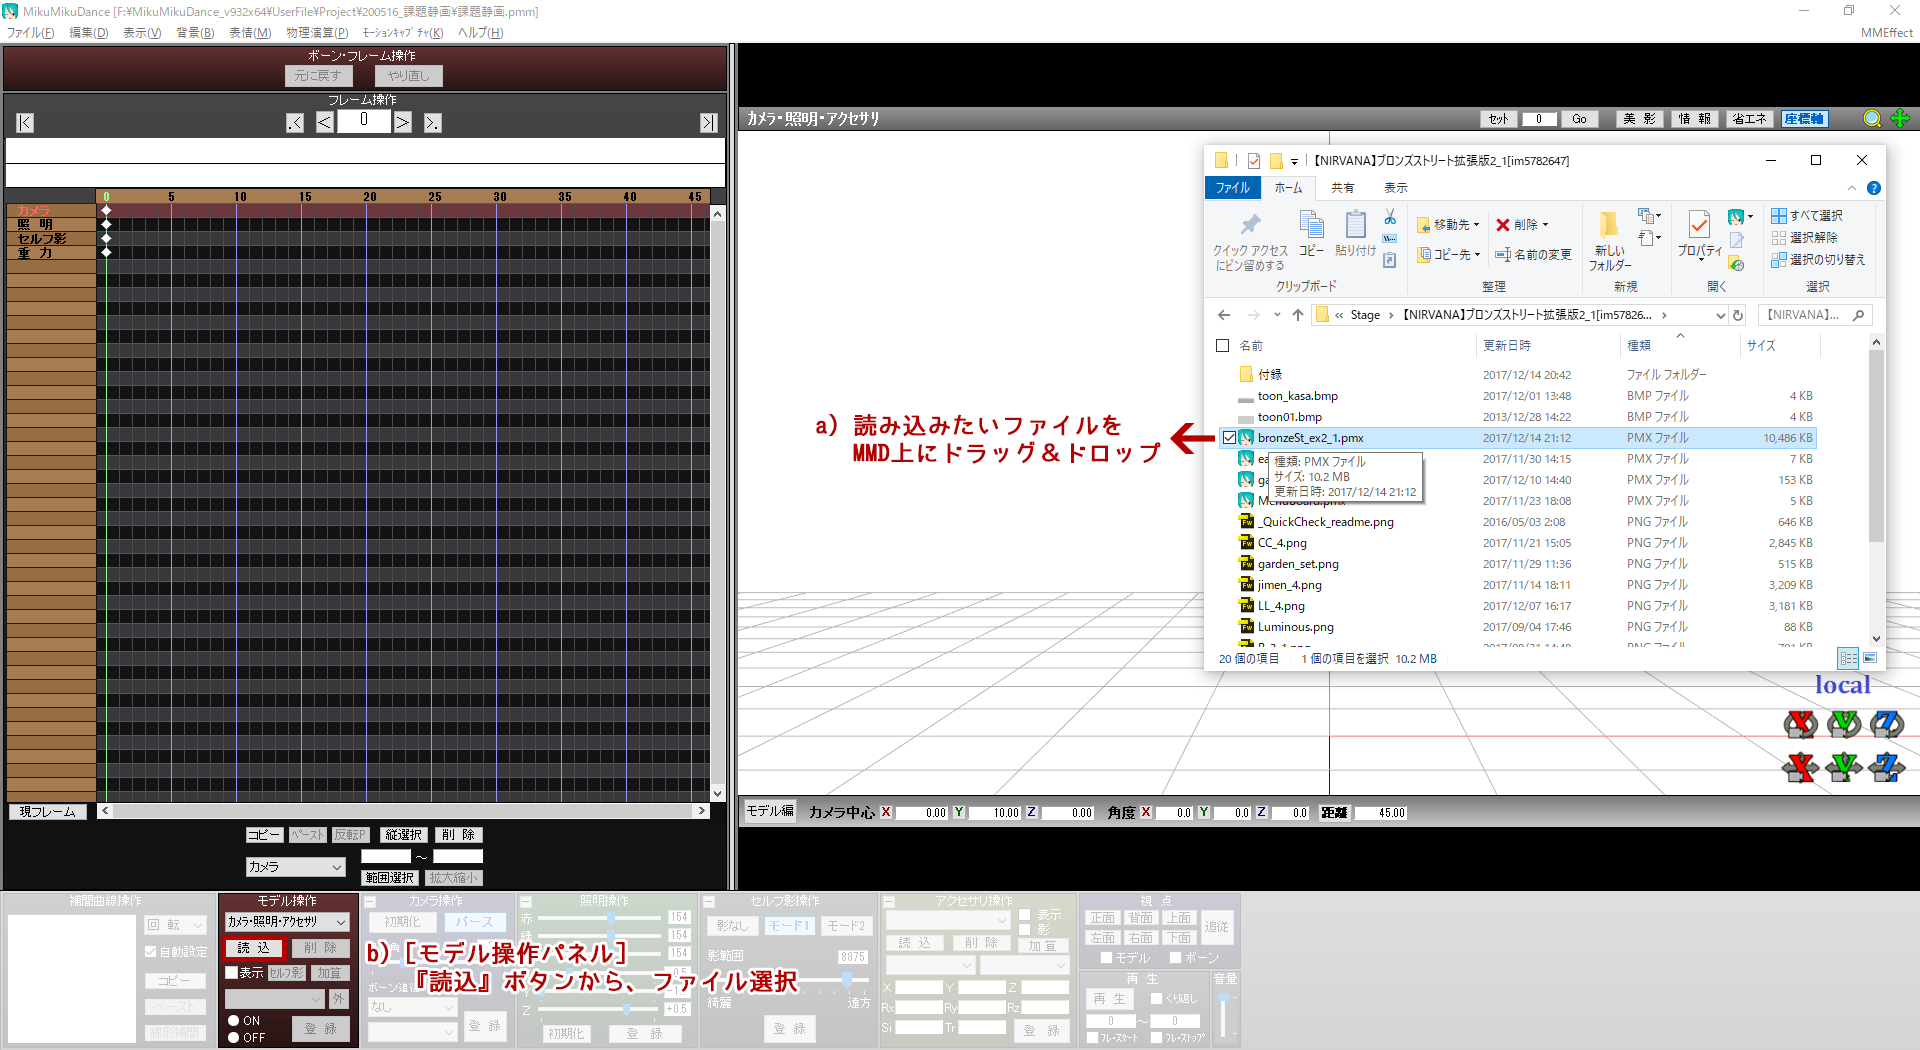Viewport: 1920px width, 1050px height.
Task: Jump to the first frame using |< icon
Action: point(25,123)
